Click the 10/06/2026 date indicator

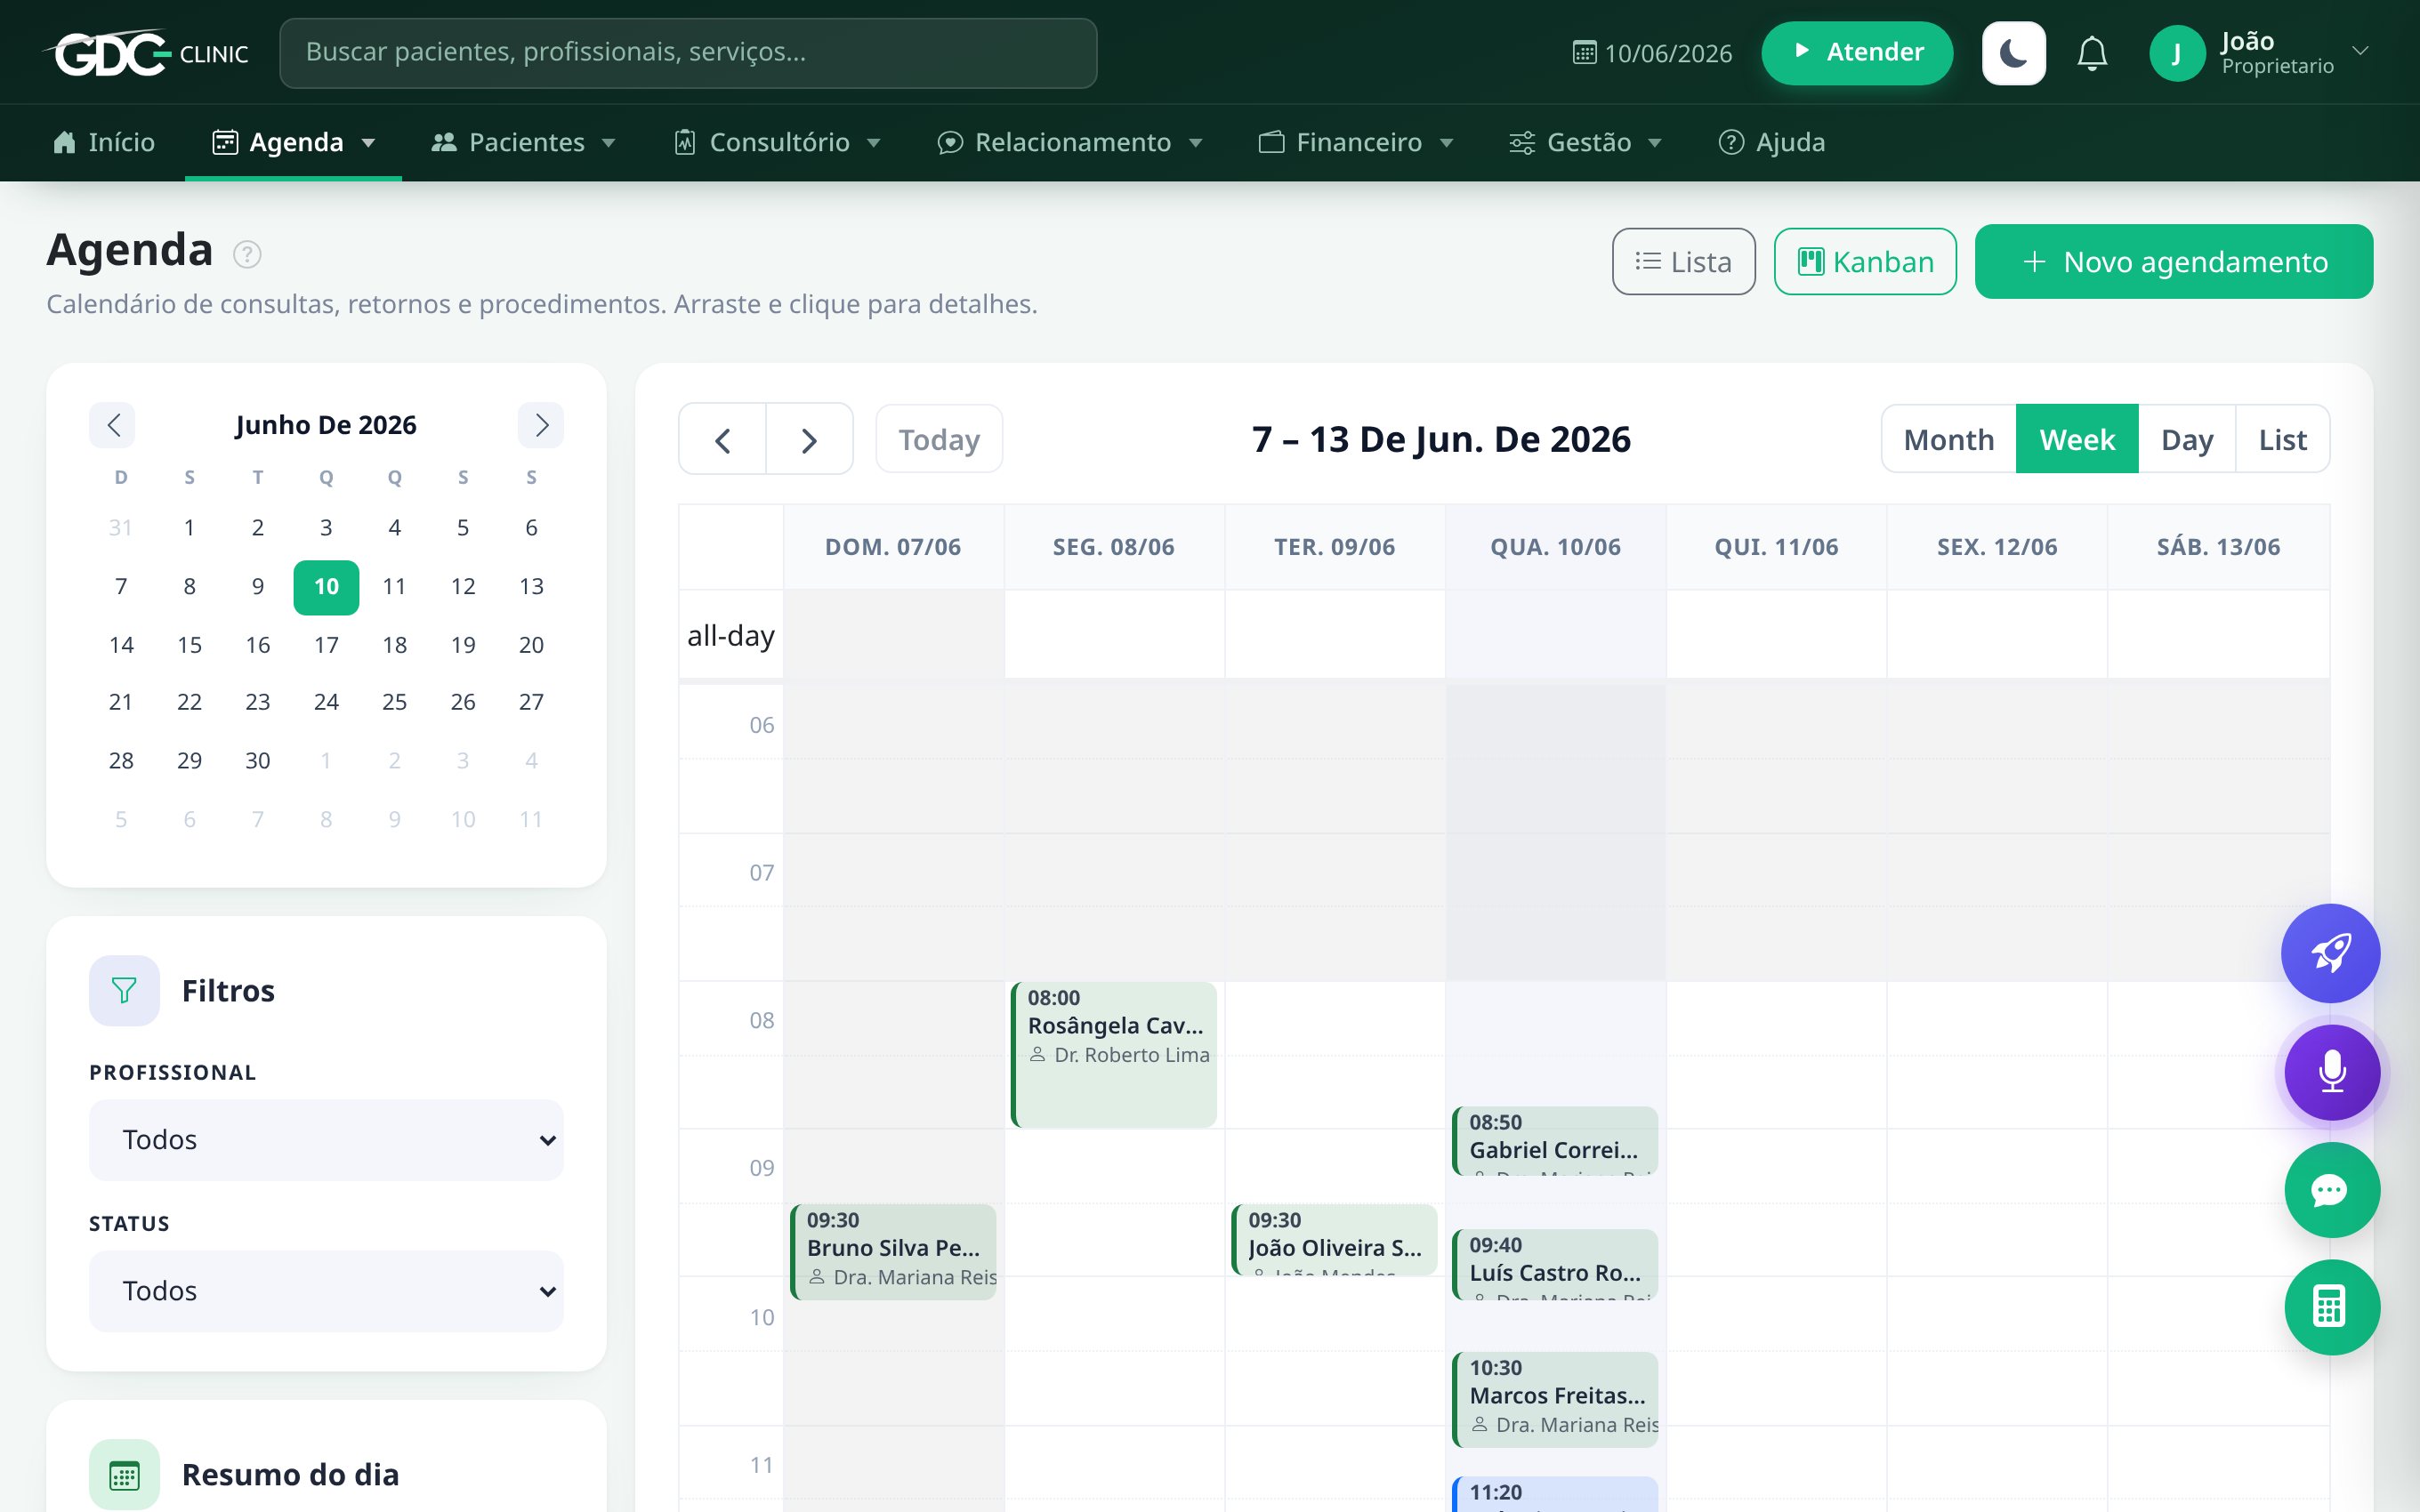tap(1652, 53)
